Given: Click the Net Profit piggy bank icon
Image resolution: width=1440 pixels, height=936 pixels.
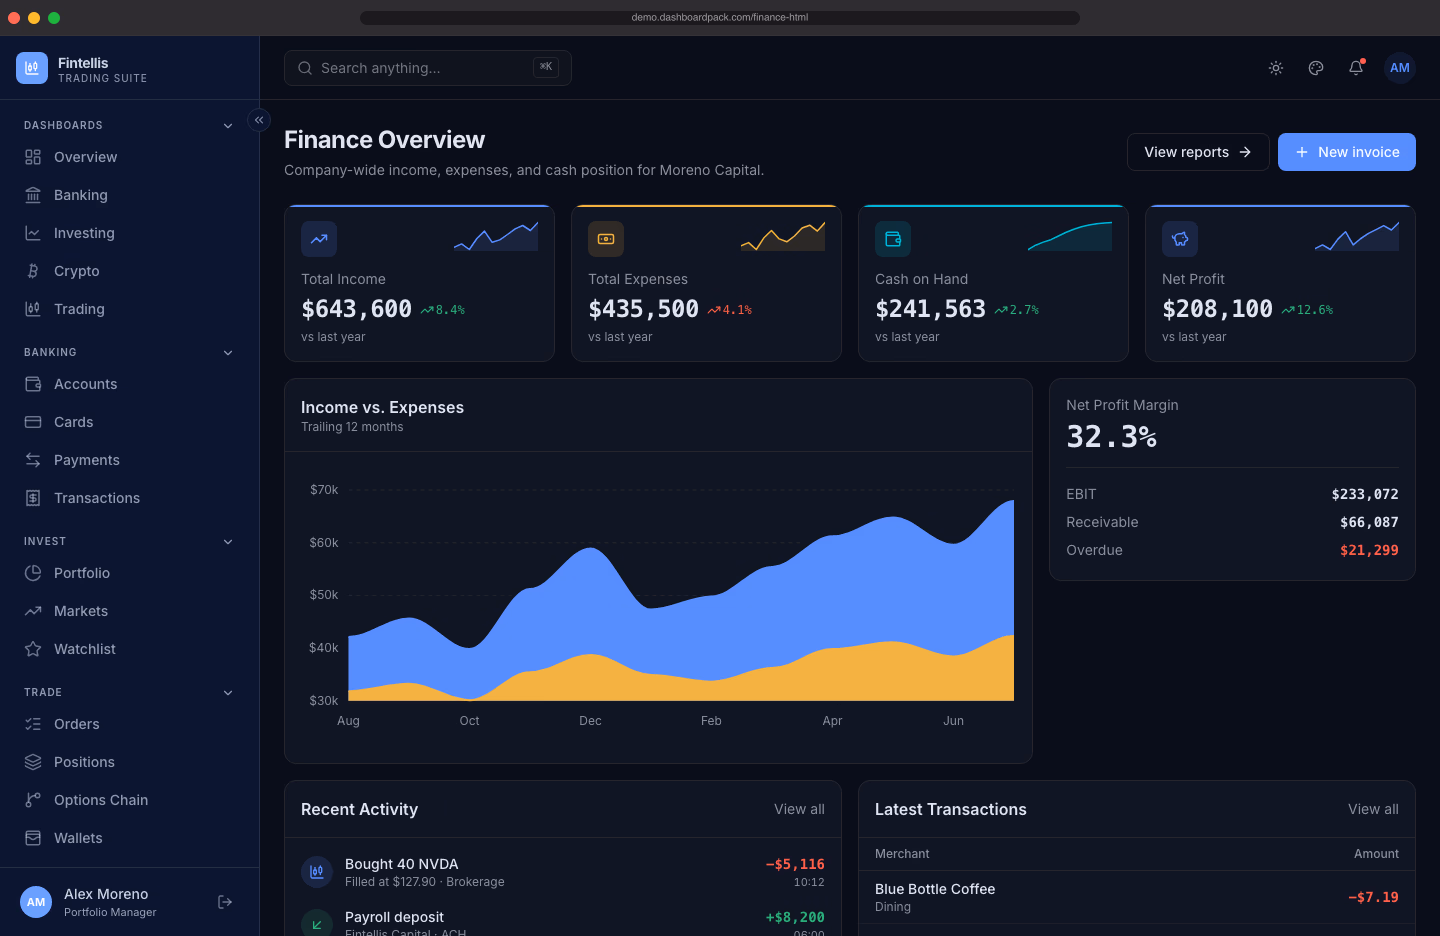Looking at the screenshot, I should [x=1180, y=239].
